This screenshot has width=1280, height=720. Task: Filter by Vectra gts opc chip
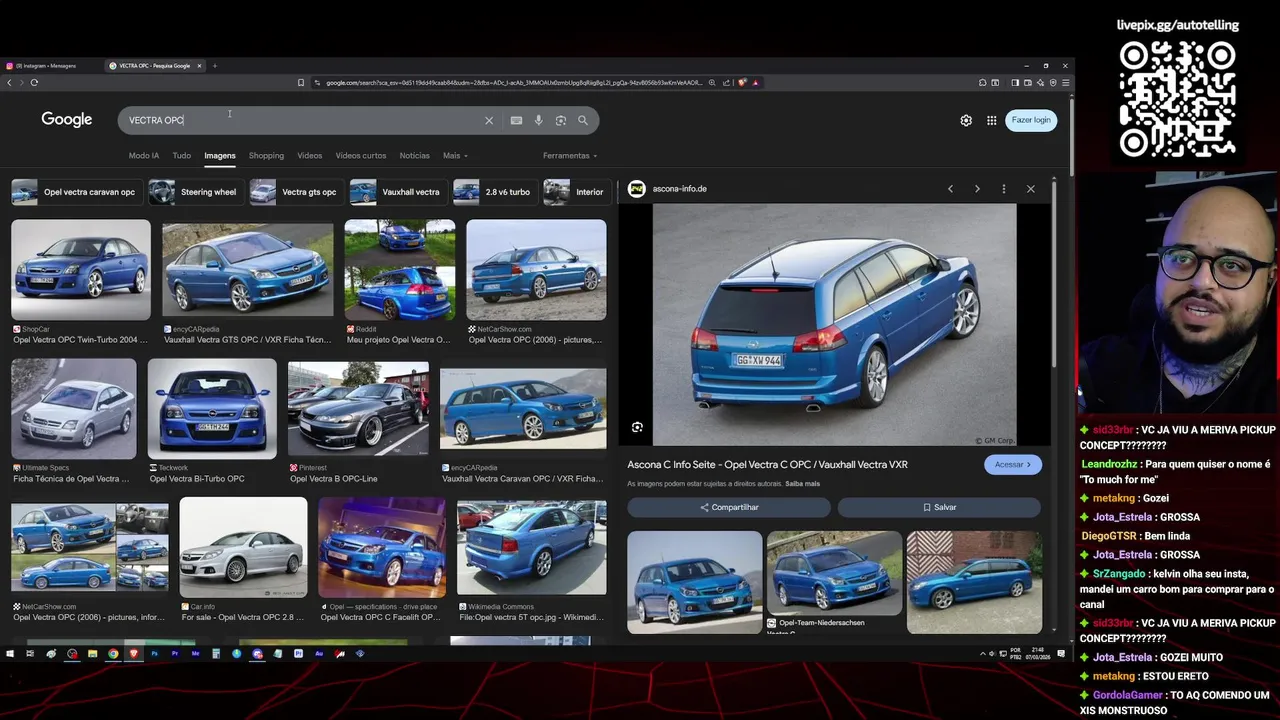[295, 192]
